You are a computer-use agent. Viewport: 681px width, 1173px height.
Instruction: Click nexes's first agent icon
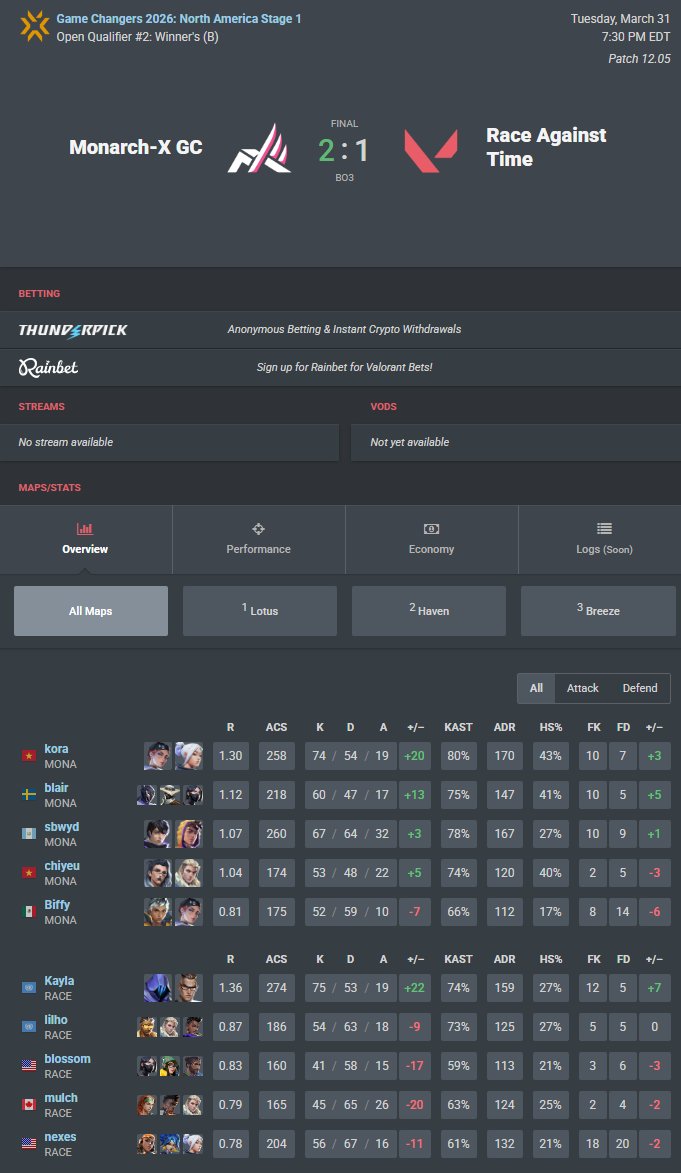pos(147,1143)
